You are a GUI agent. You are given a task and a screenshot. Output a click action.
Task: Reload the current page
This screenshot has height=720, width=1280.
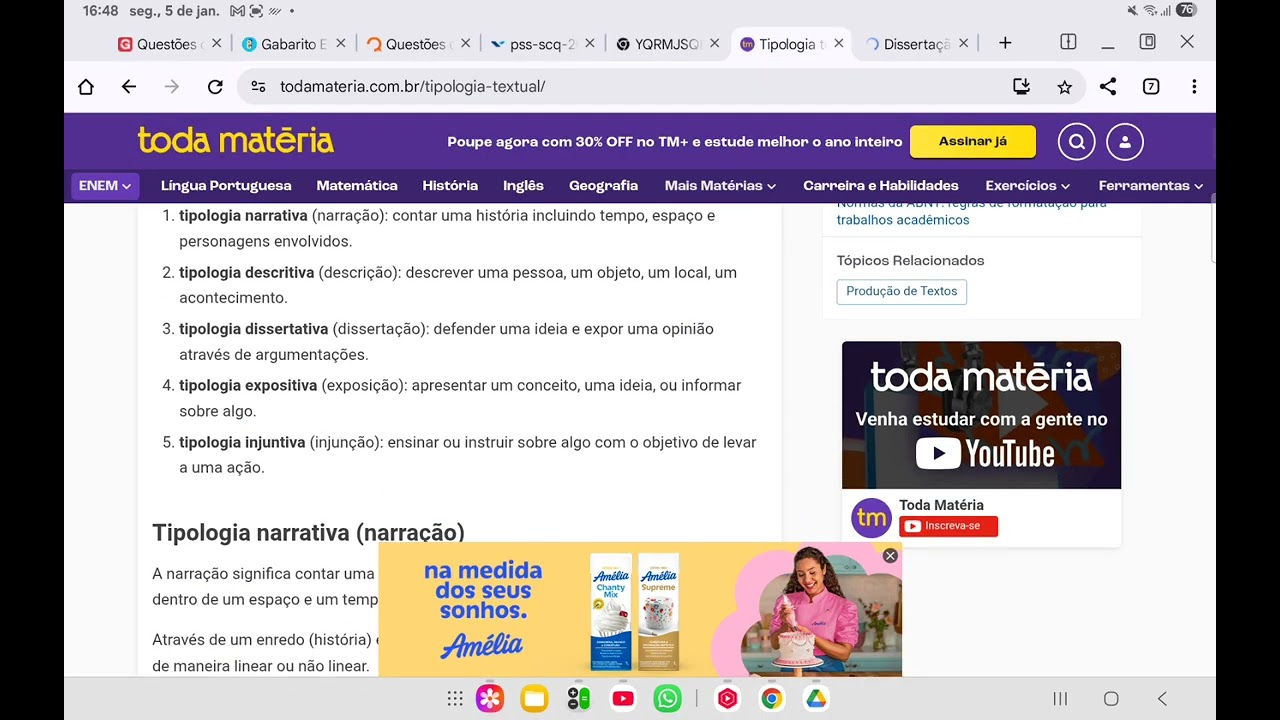pyautogui.click(x=215, y=87)
